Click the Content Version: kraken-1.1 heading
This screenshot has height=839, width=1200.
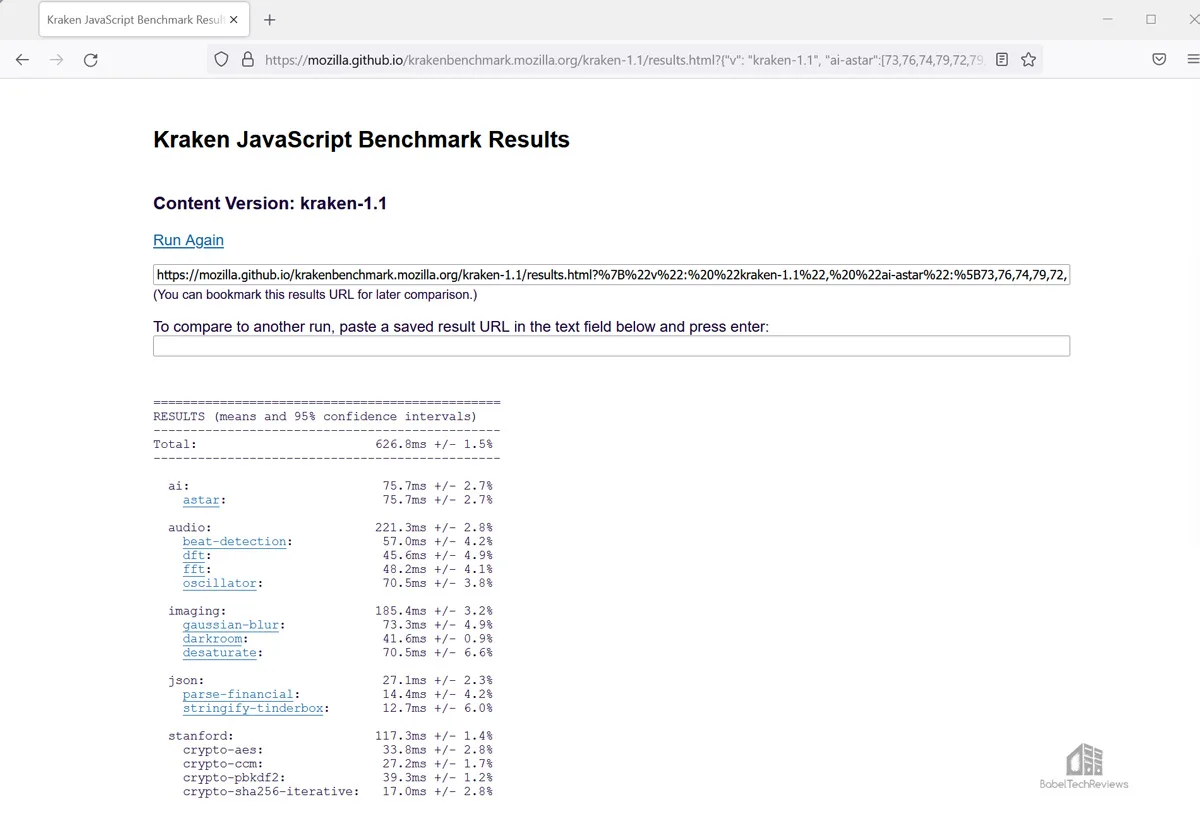click(x=270, y=203)
